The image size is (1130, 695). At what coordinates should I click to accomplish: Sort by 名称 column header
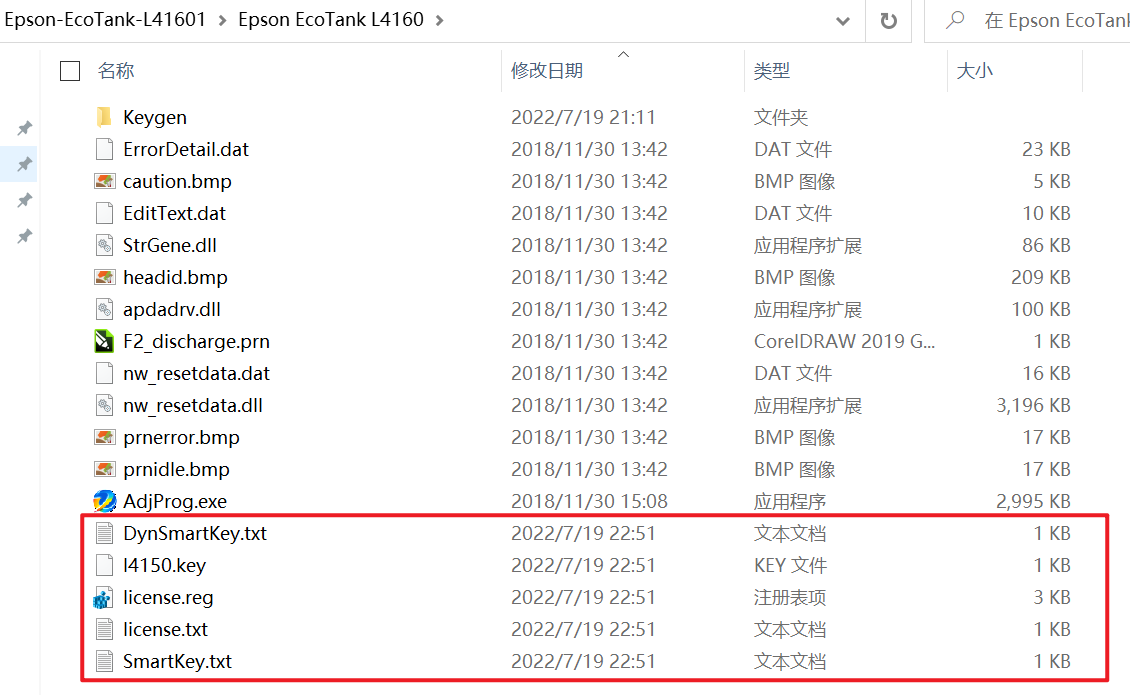pyautogui.click(x=116, y=71)
